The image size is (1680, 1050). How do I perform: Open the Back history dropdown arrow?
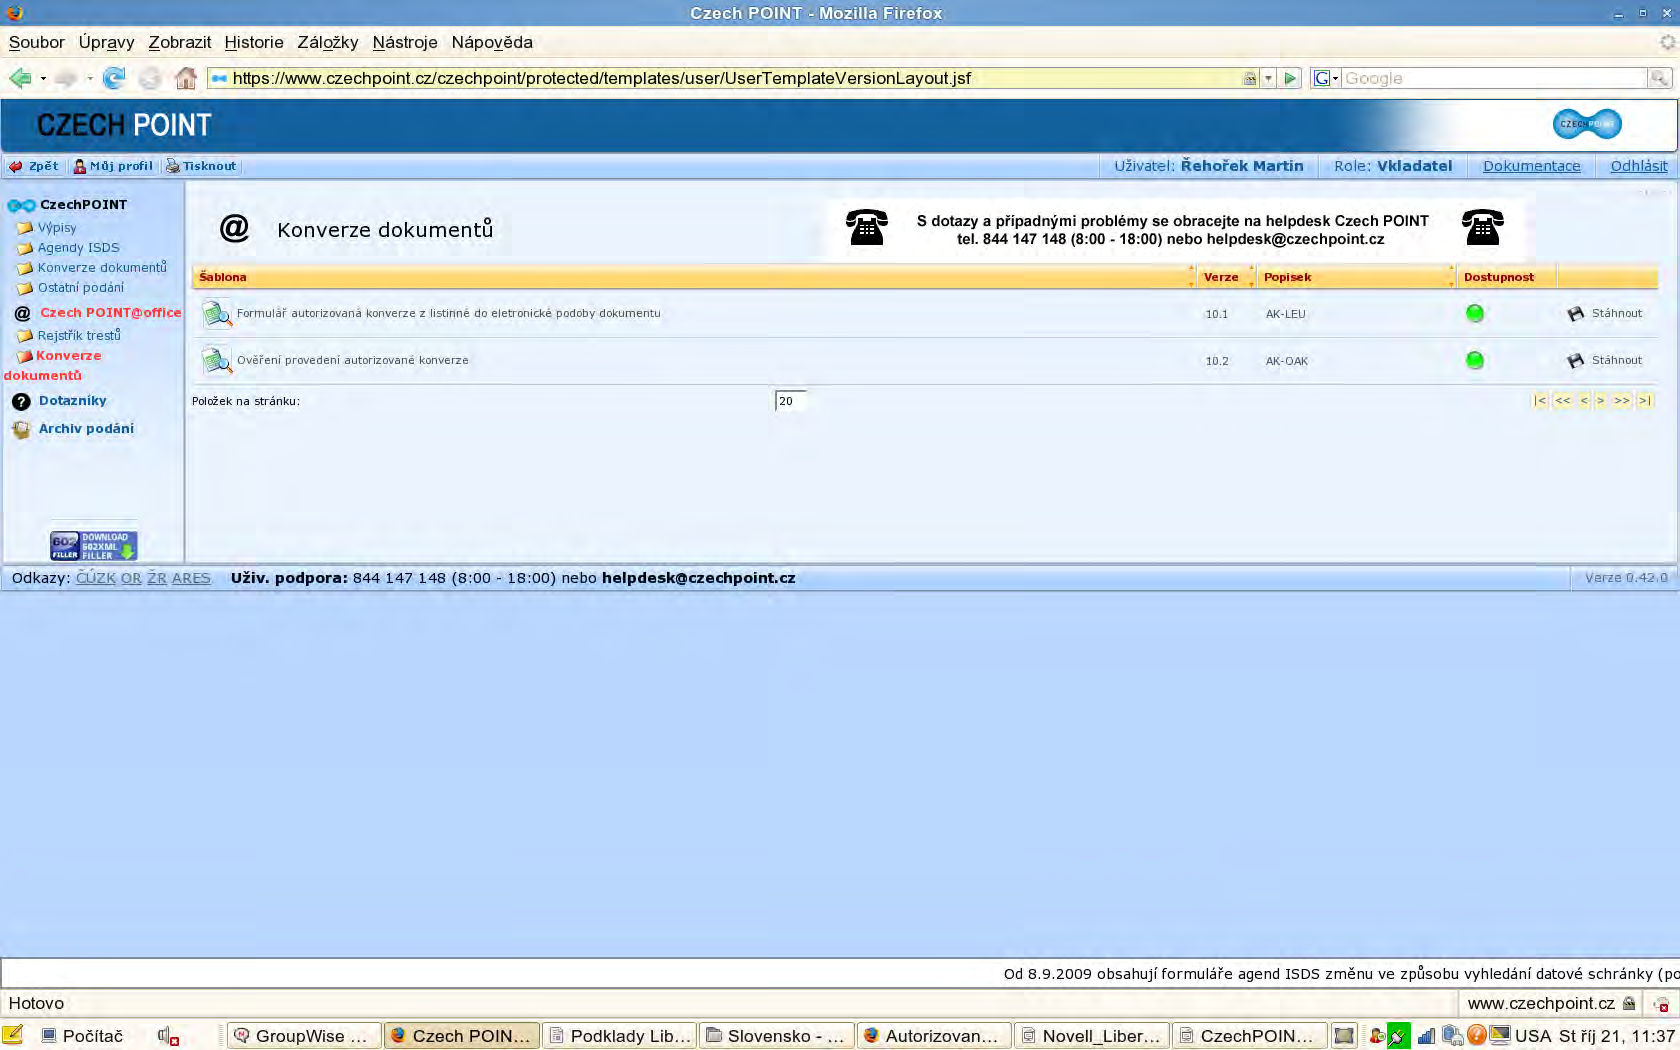coord(43,79)
